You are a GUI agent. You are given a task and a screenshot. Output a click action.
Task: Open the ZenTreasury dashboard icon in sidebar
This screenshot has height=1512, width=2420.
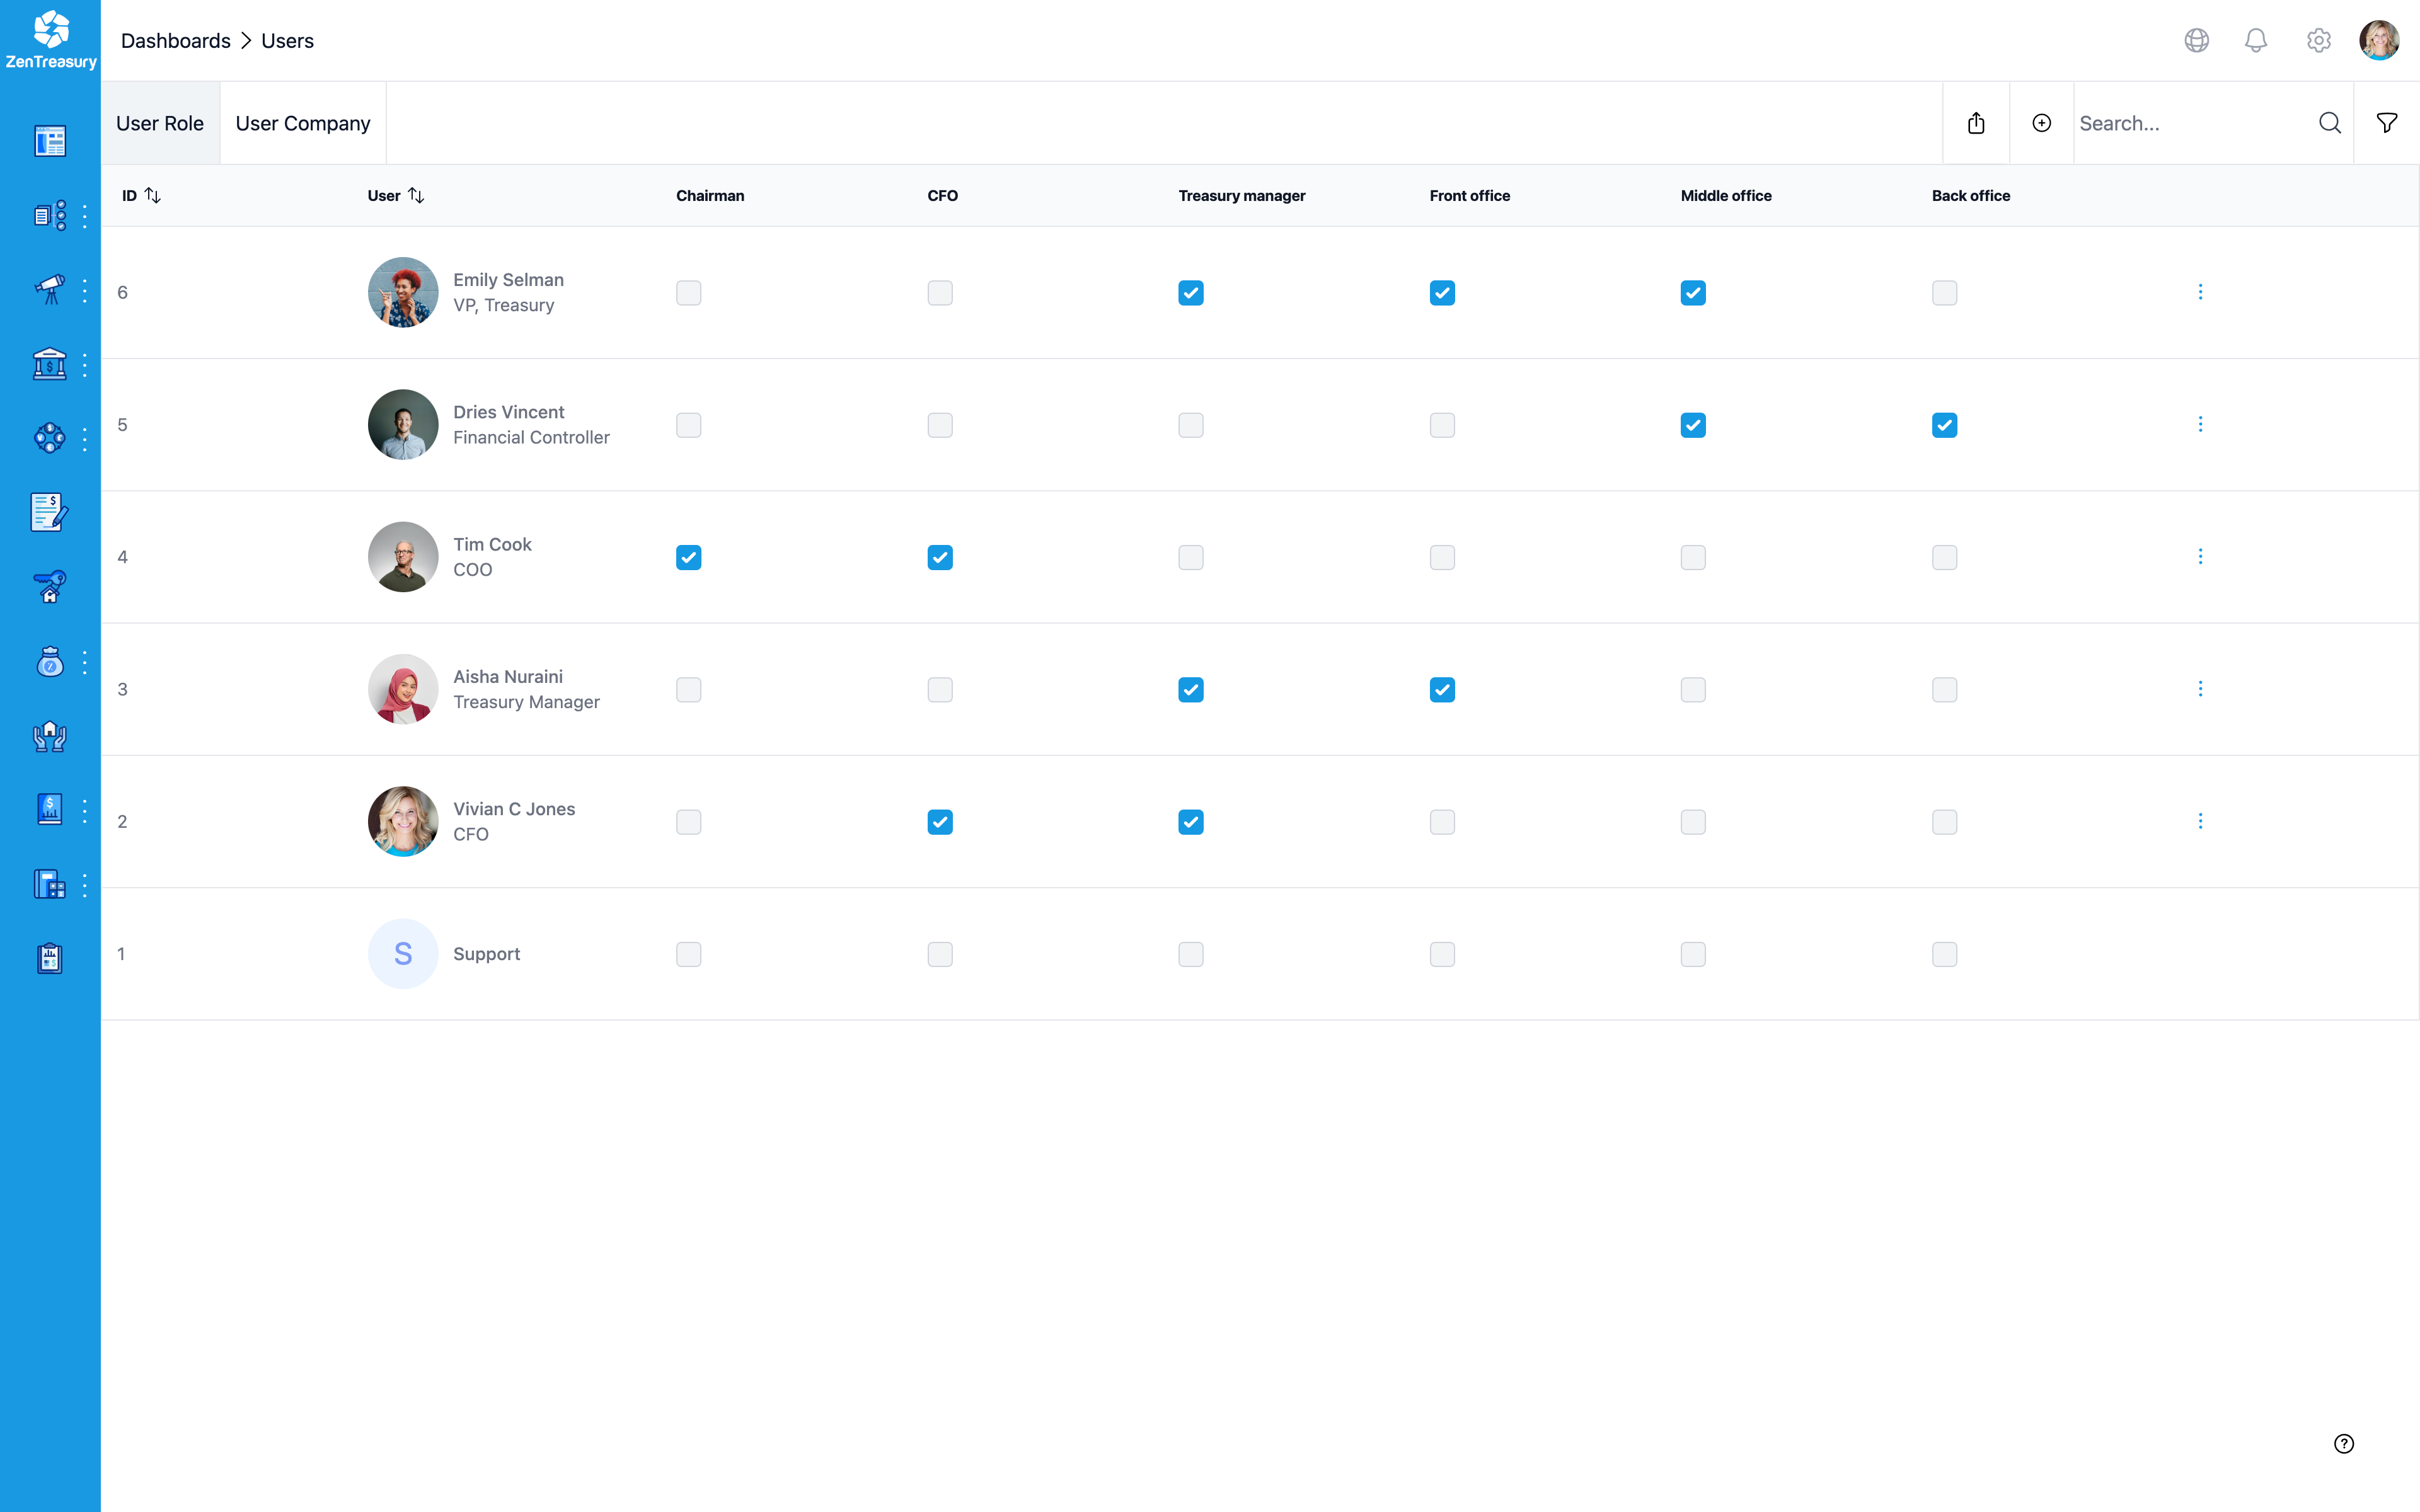tap(49, 141)
